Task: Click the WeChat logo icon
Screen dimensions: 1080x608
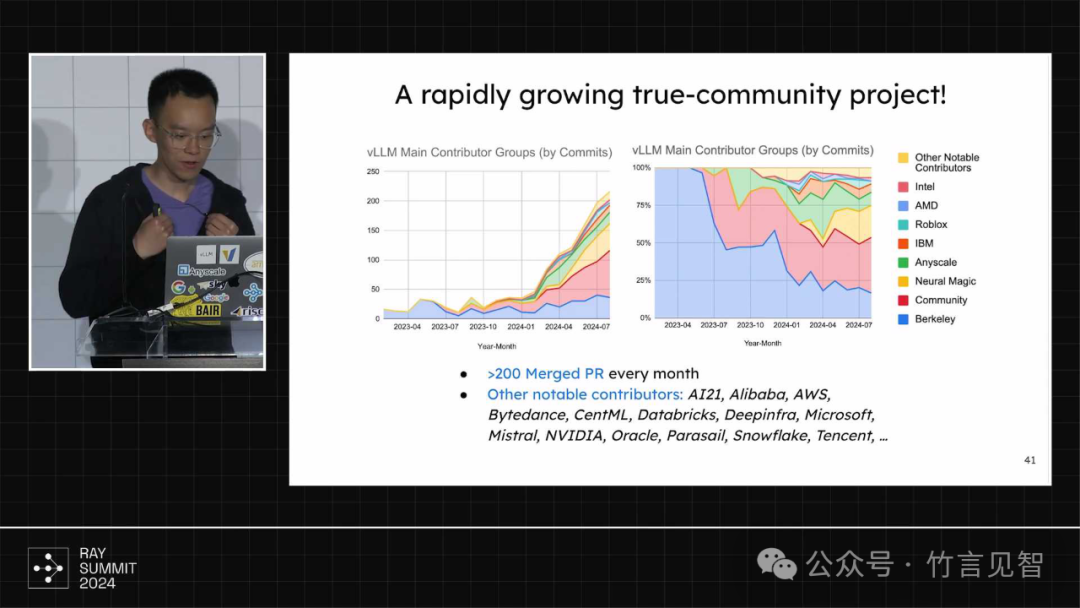Action: [x=777, y=565]
